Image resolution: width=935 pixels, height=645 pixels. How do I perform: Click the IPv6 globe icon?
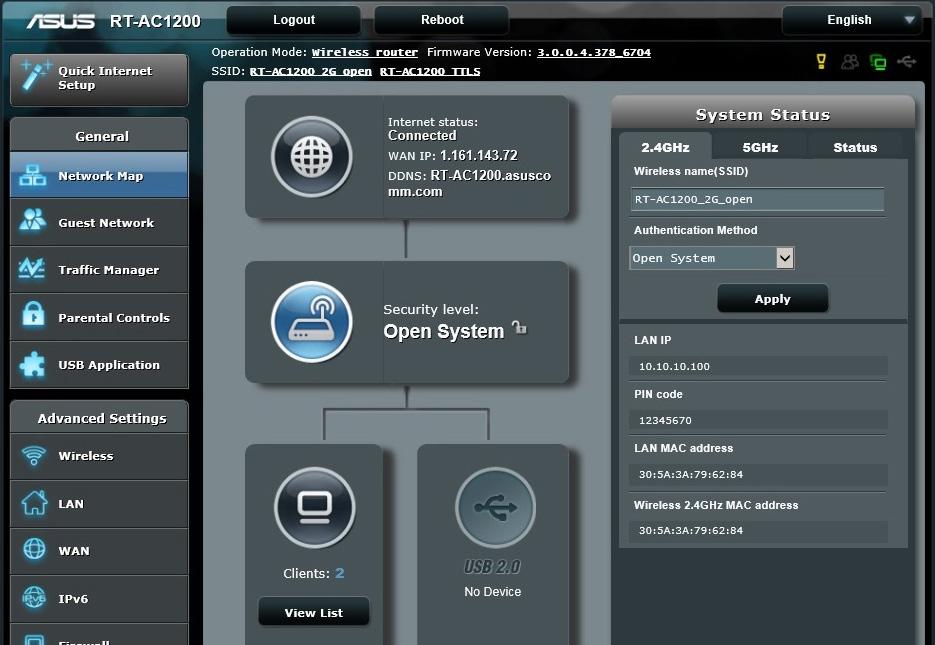[34, 597]
